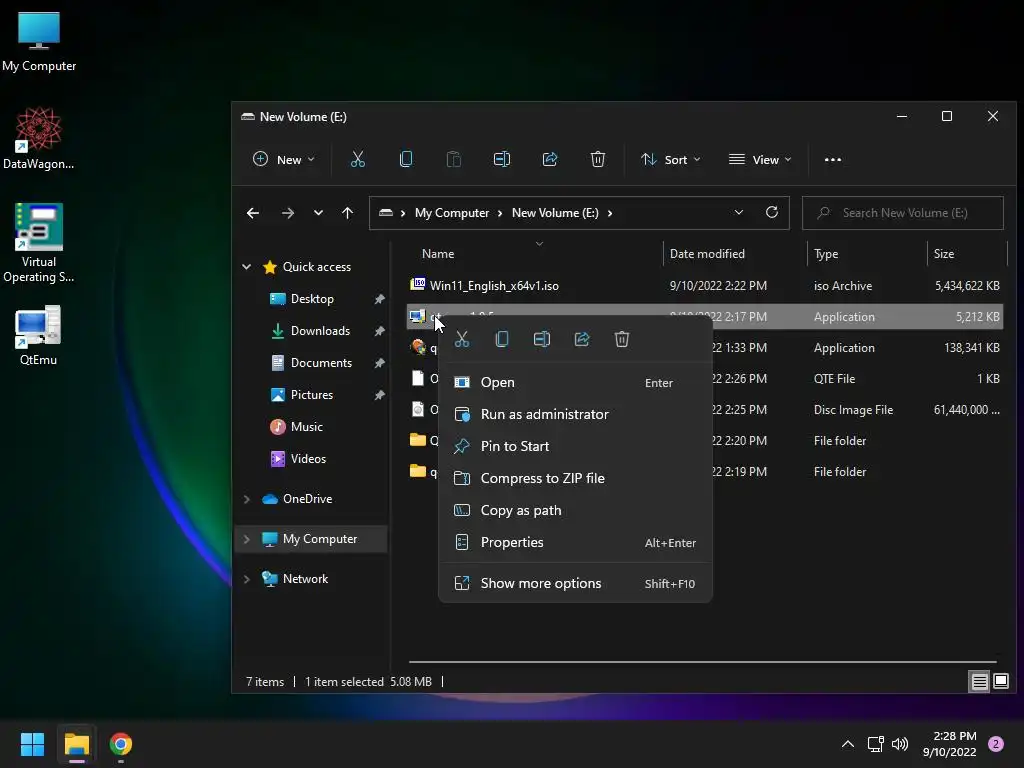Switch to large thumbnails view icon

coord(1000,682)
